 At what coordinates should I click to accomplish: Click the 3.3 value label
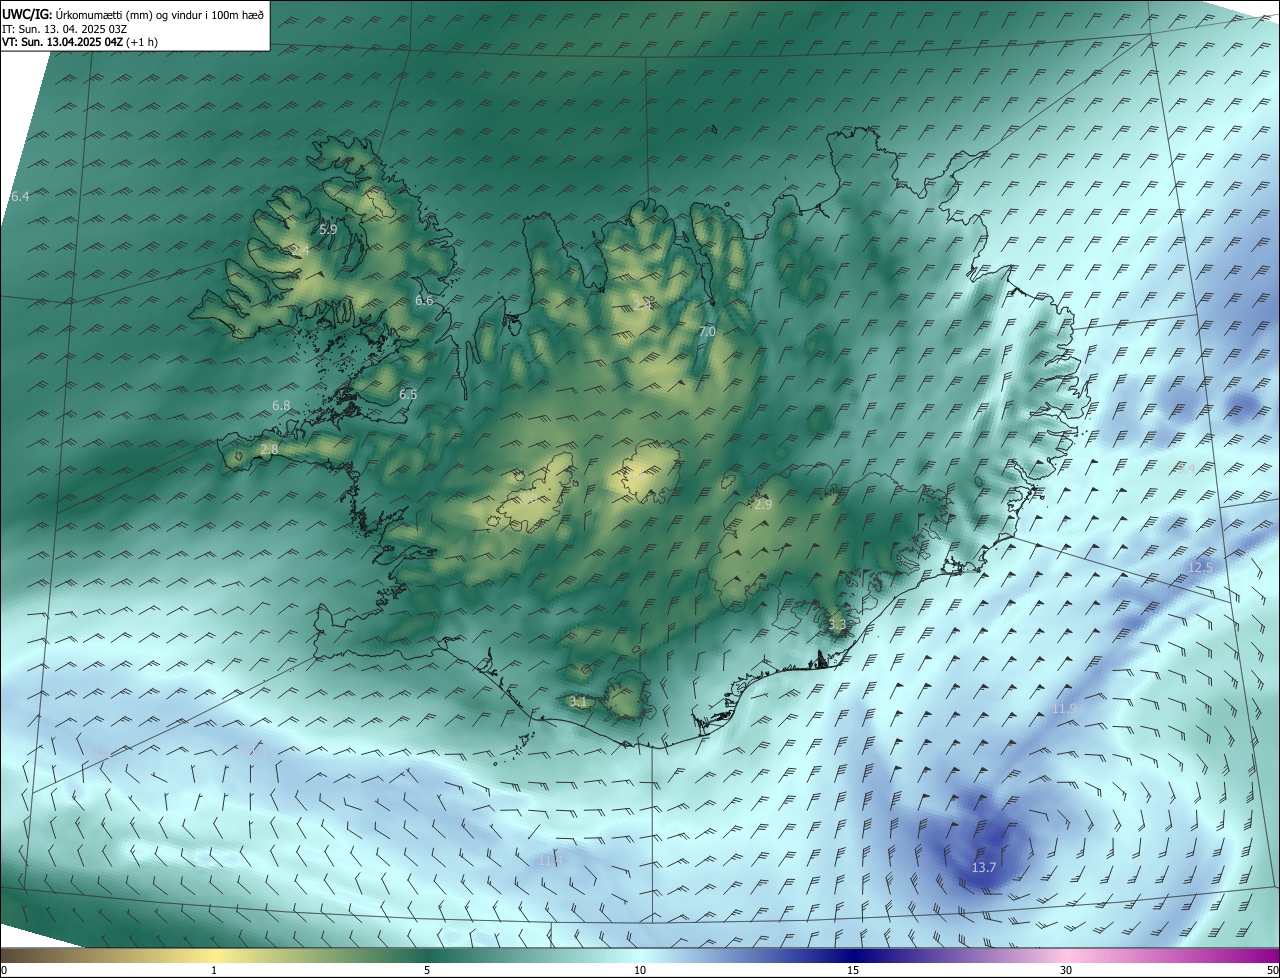click(x=838, y=624)
